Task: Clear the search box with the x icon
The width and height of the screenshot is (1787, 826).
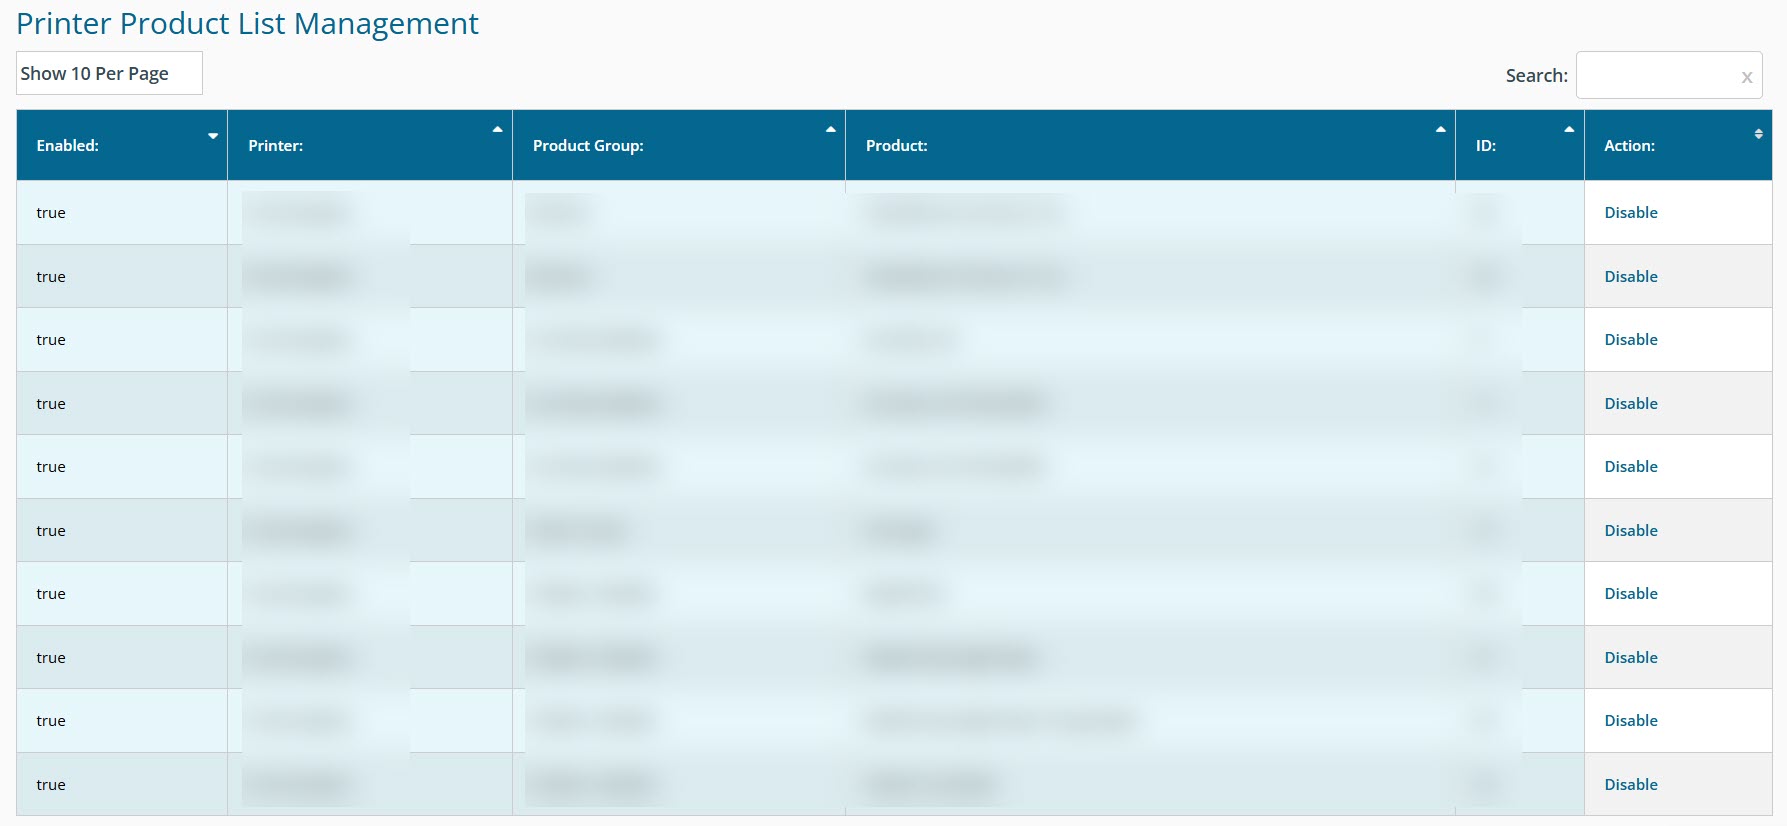Action: tap(1746, 77)
